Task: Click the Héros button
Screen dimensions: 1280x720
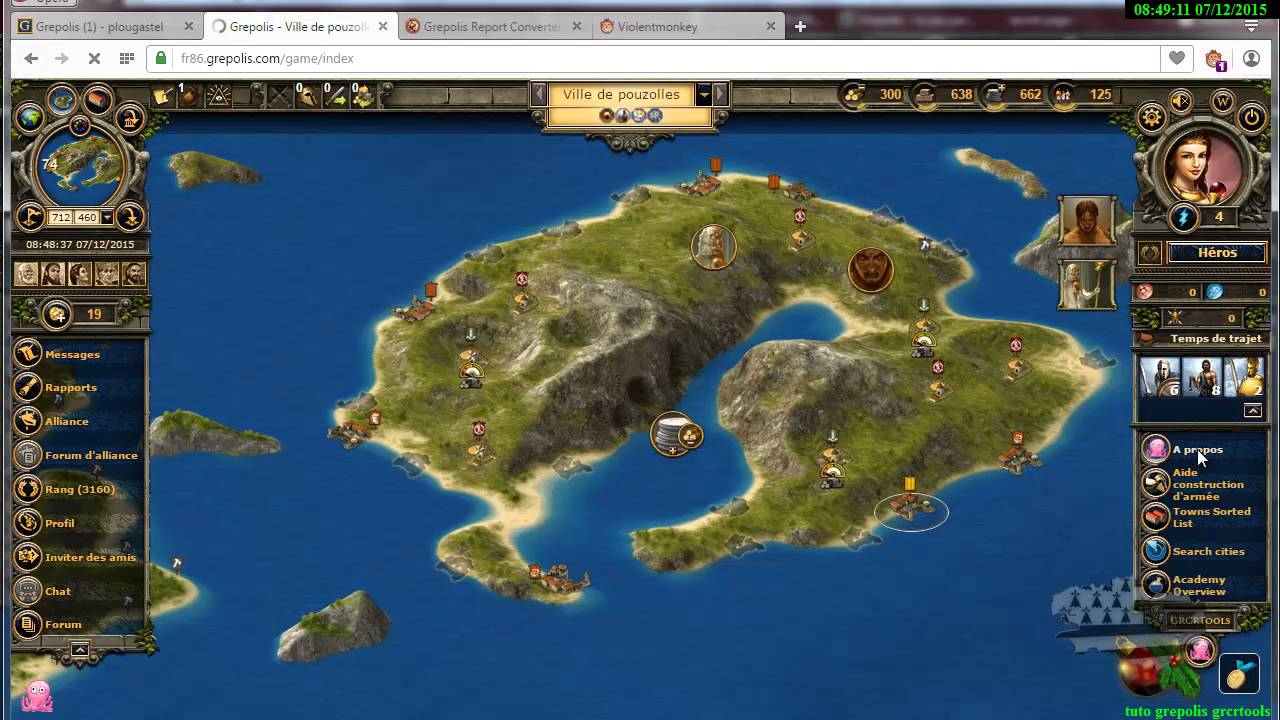Action: point(1217,253)
